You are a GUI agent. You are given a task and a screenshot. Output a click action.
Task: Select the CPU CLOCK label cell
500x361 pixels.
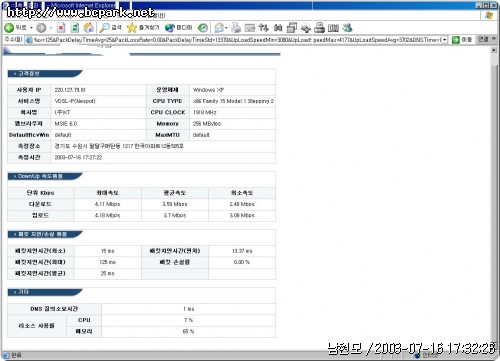(167, 112)
